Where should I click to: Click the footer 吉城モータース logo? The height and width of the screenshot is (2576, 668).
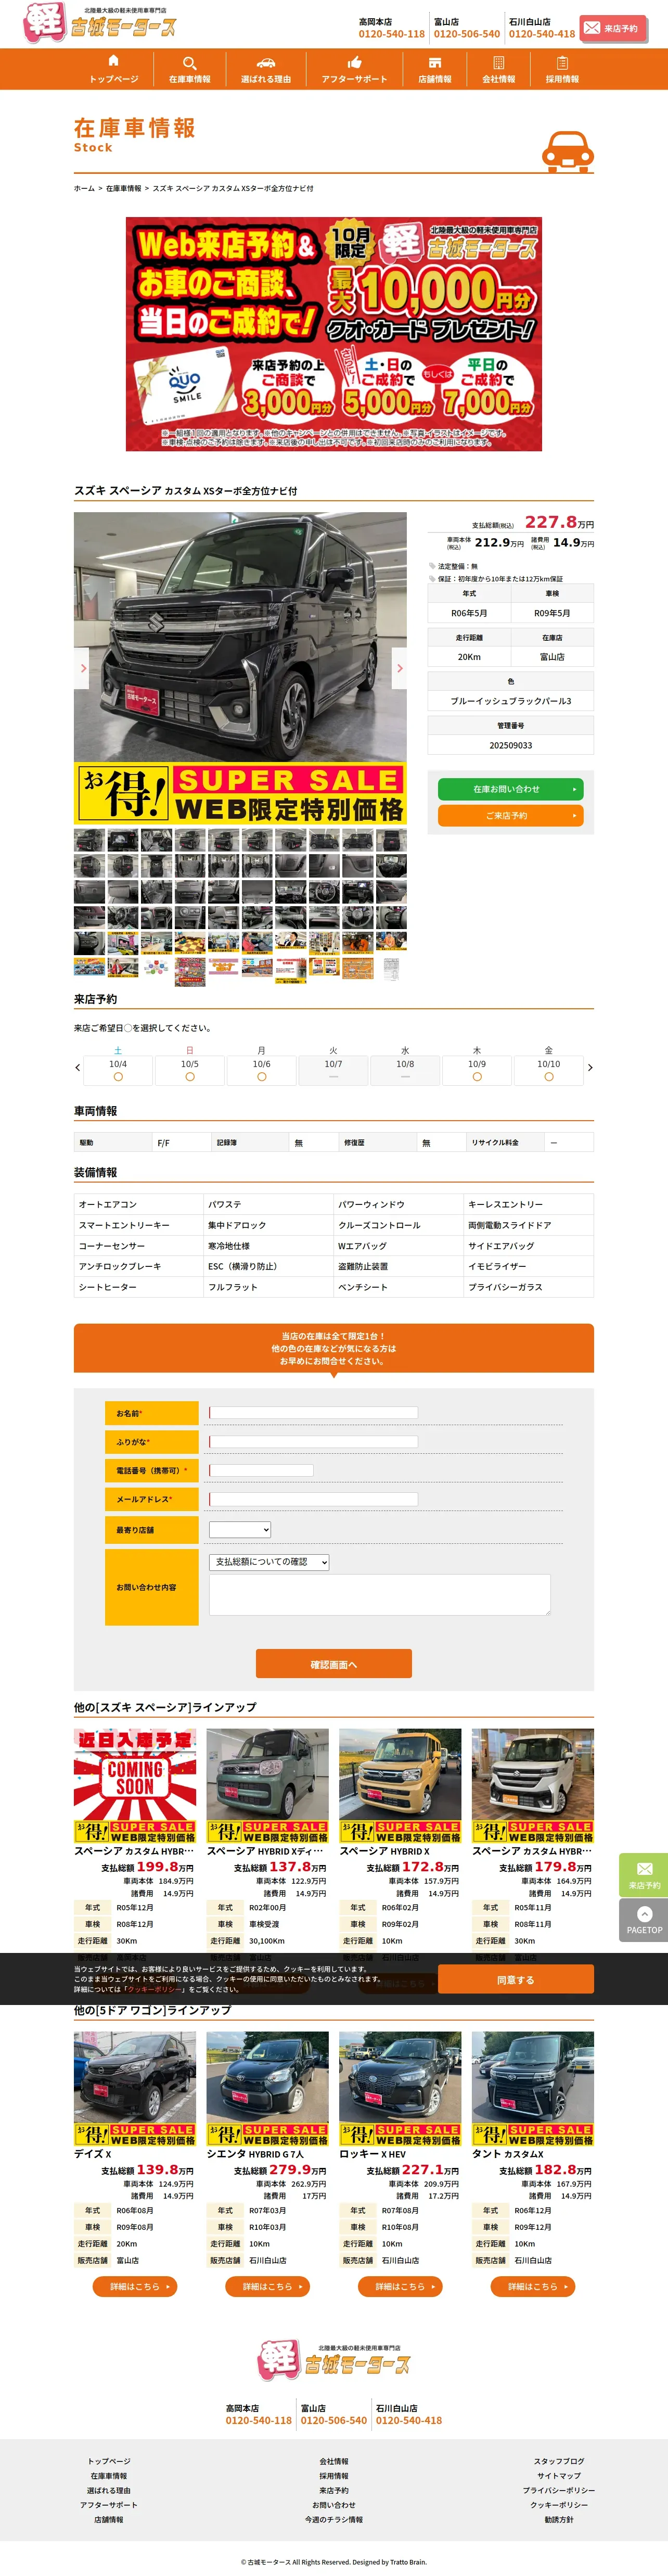coord(334,2361)
